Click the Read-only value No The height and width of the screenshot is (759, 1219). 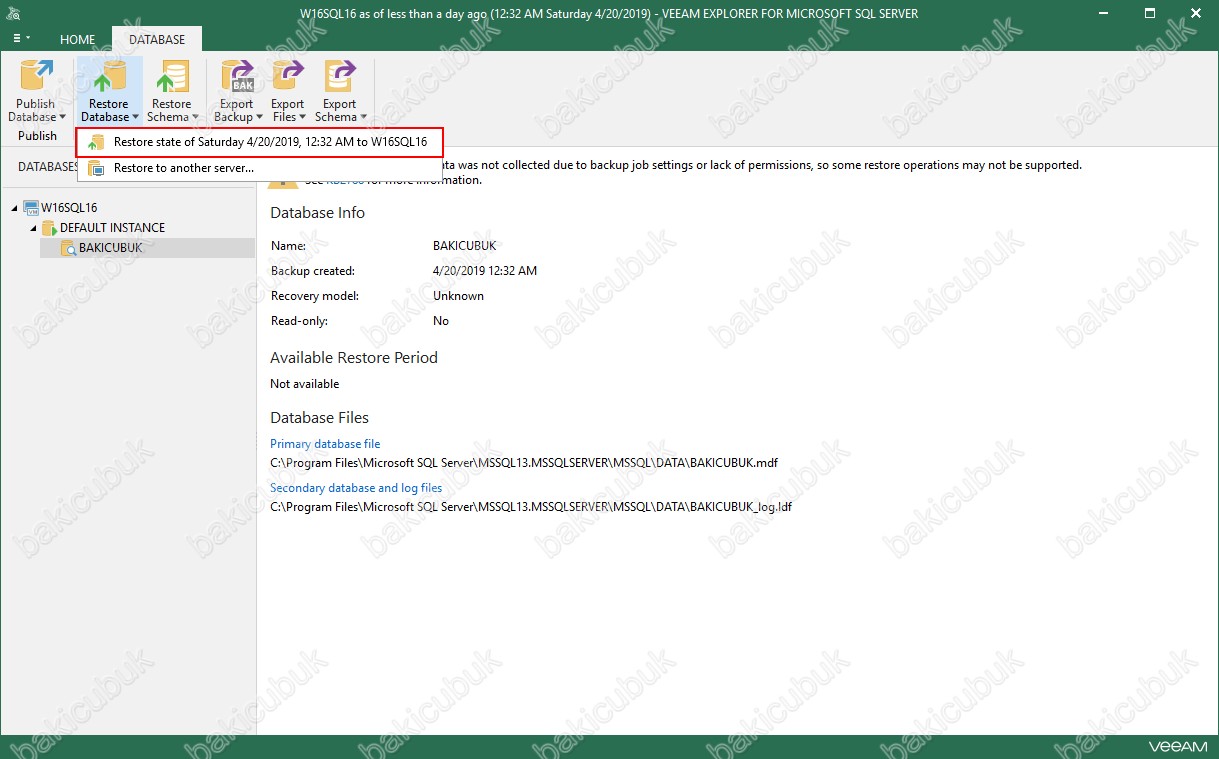[441, 321]
